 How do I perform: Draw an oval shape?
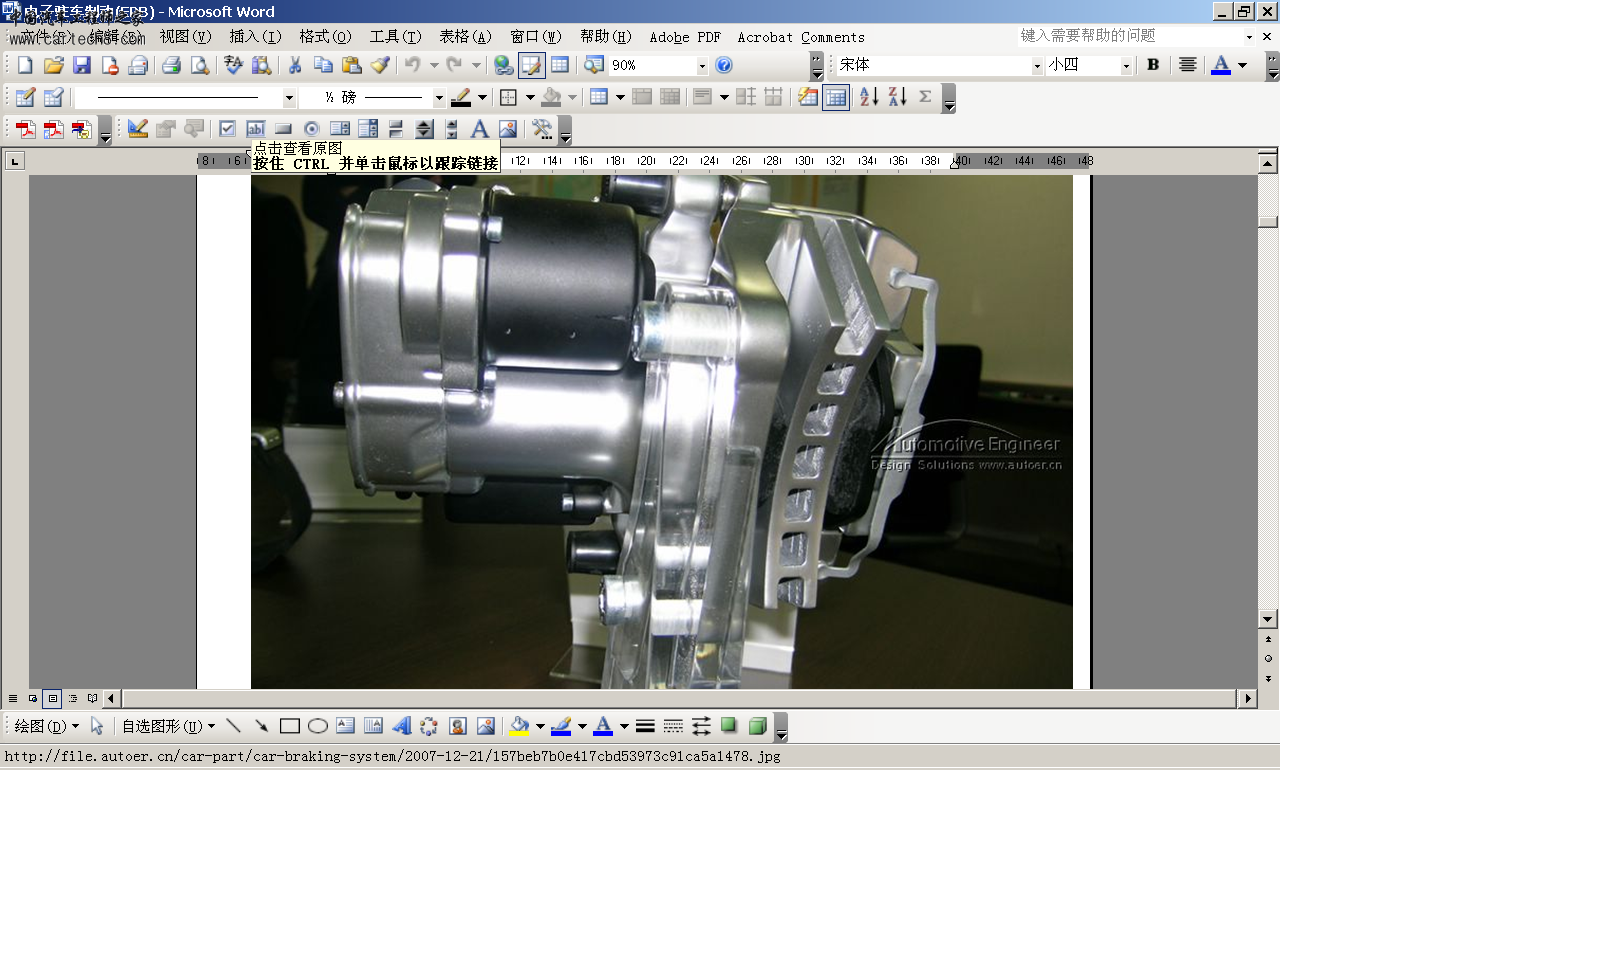(x=318, y=726)
